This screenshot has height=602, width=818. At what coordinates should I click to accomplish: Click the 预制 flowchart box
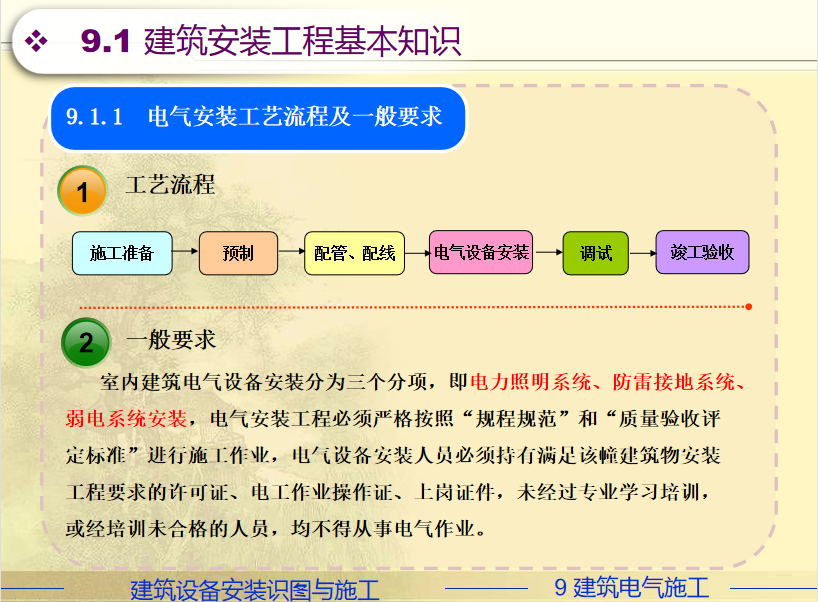coord(238,253)
